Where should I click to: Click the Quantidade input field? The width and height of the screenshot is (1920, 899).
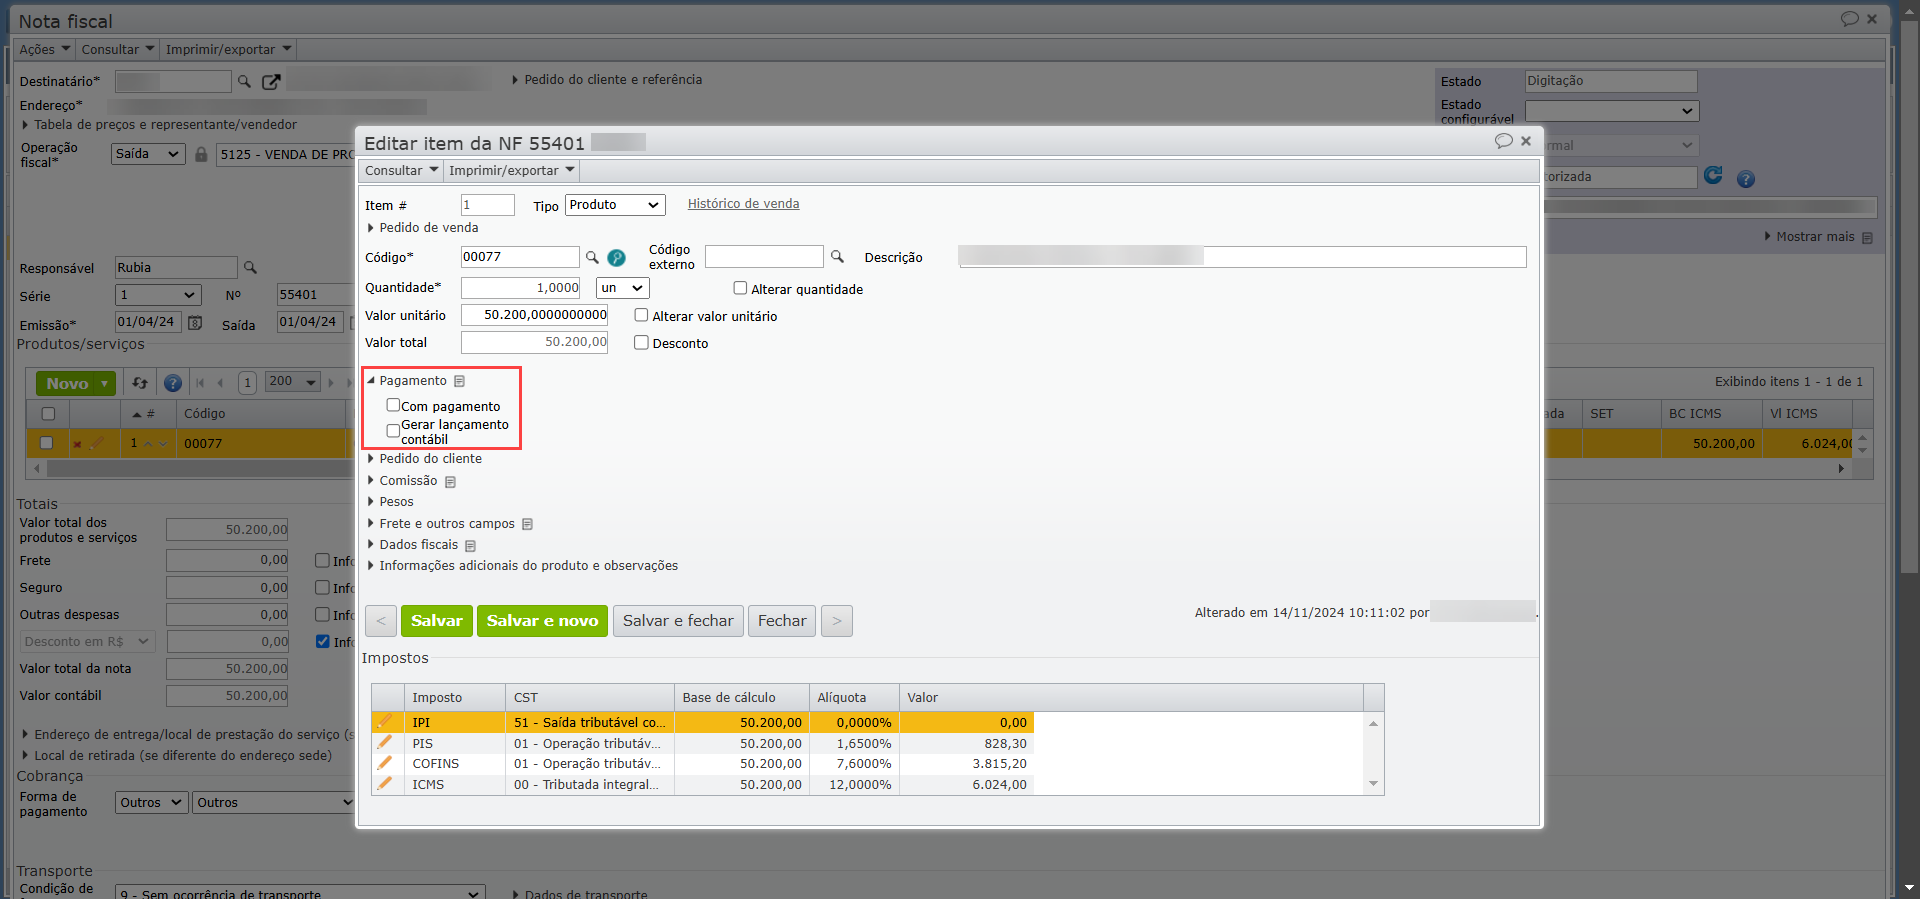coord(521,288)
